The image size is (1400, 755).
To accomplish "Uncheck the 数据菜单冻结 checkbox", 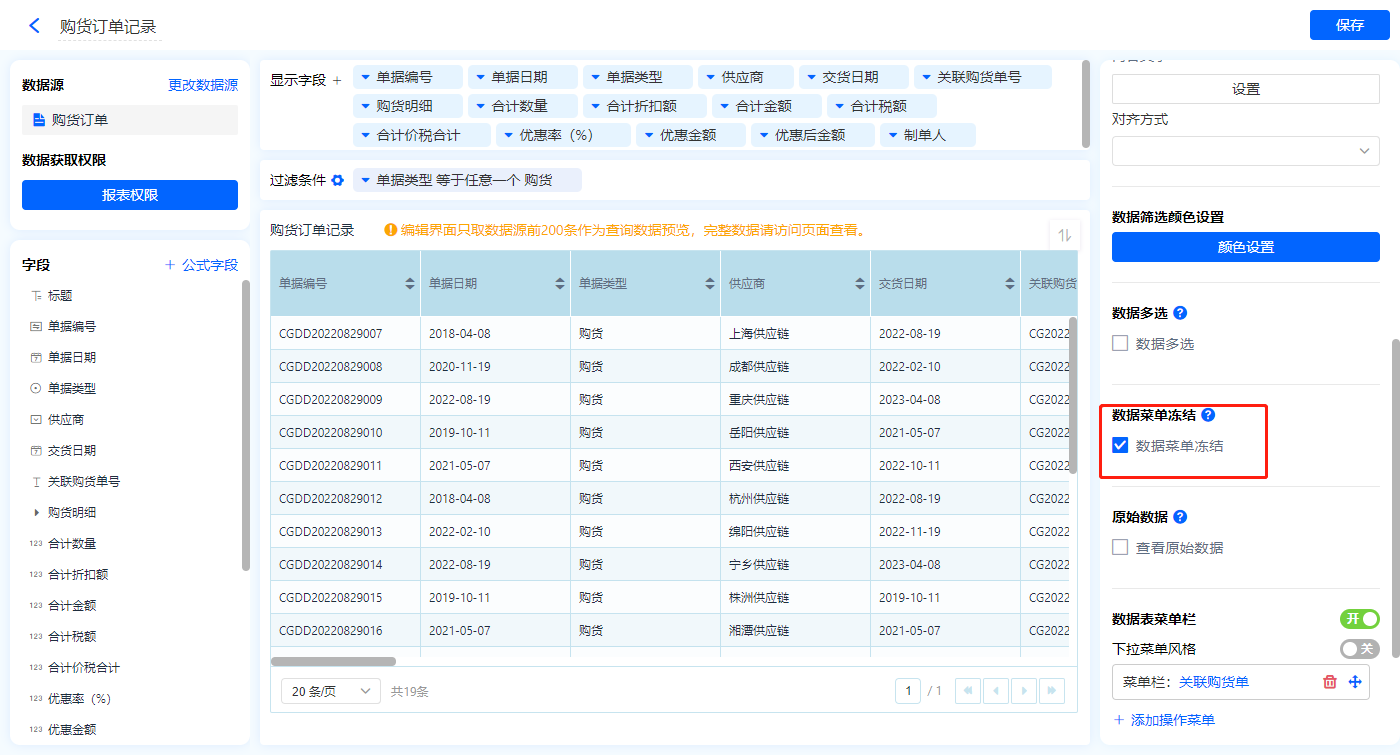I will pyautogui.click(x=1121, y=446).
